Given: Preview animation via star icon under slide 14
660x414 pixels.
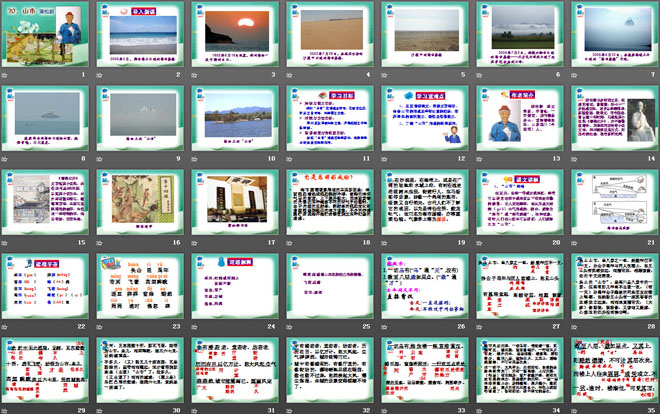Looking at the screenshot, I should (x=575, y=159).
